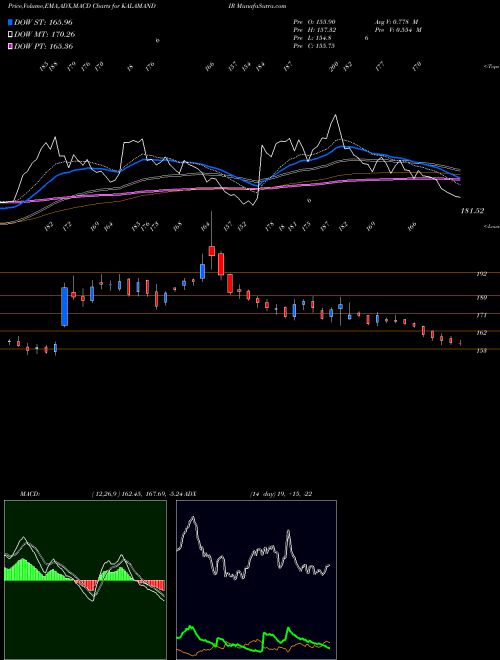Image resolution: width=500 pixels, height=660 pixels.
Task: Click the '200' top label above the highest line peak
Action: [x=334, y=67]
